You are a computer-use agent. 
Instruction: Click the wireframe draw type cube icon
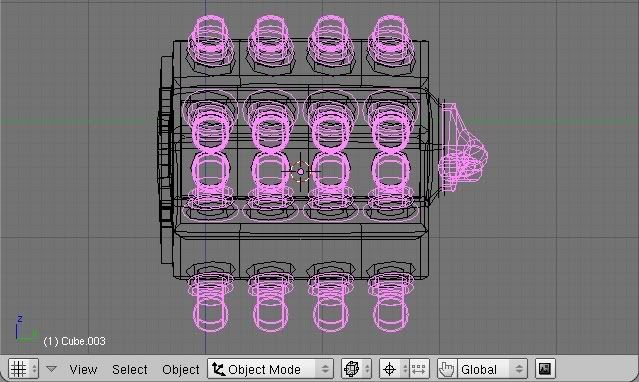point(351,369)
